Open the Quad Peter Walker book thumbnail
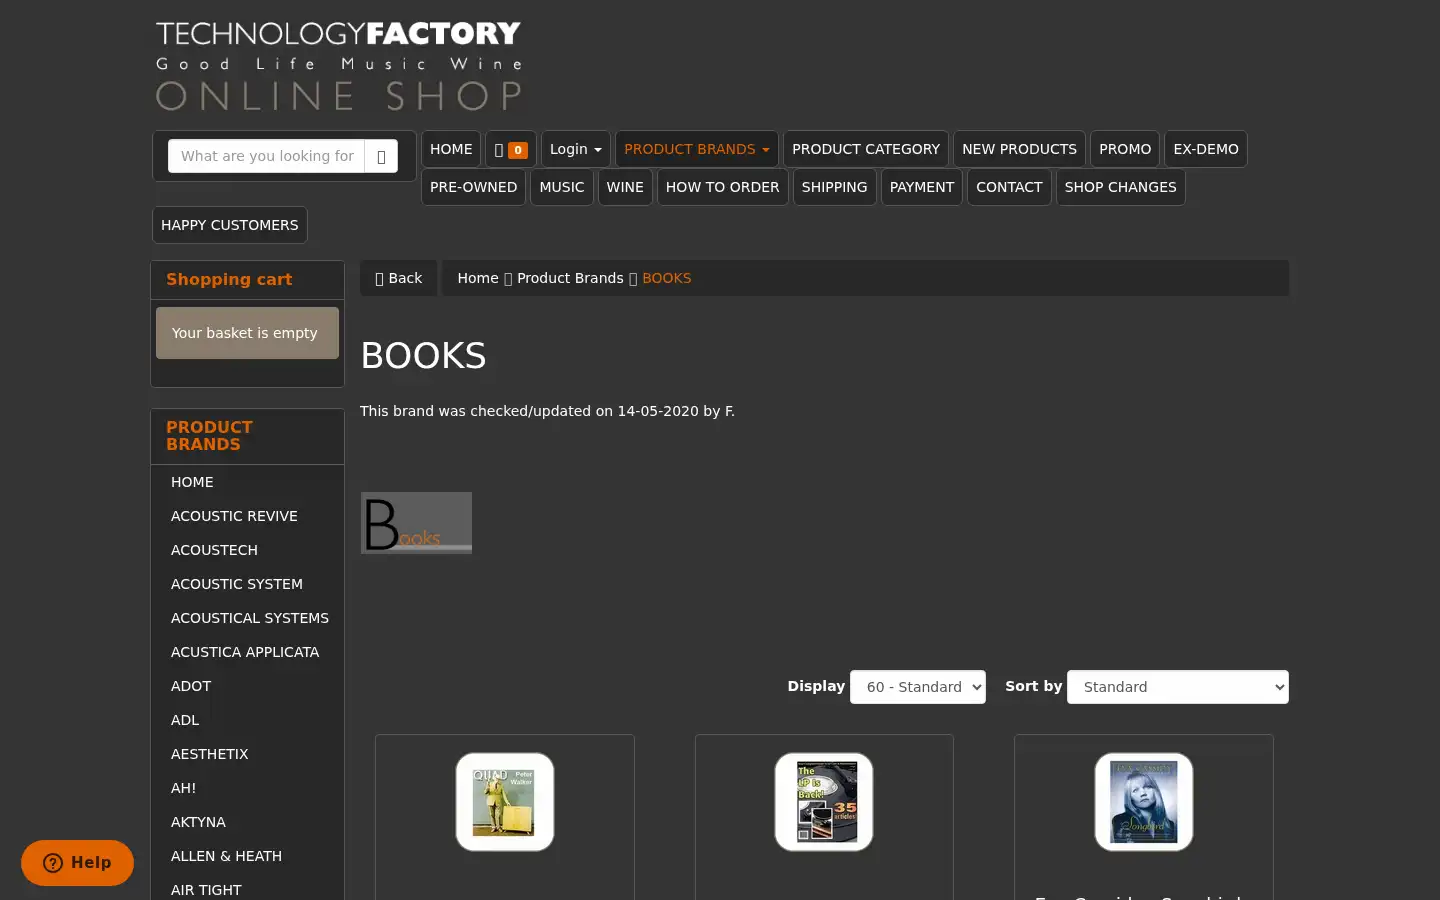The image size is (1440, 900). coord(505,802)
